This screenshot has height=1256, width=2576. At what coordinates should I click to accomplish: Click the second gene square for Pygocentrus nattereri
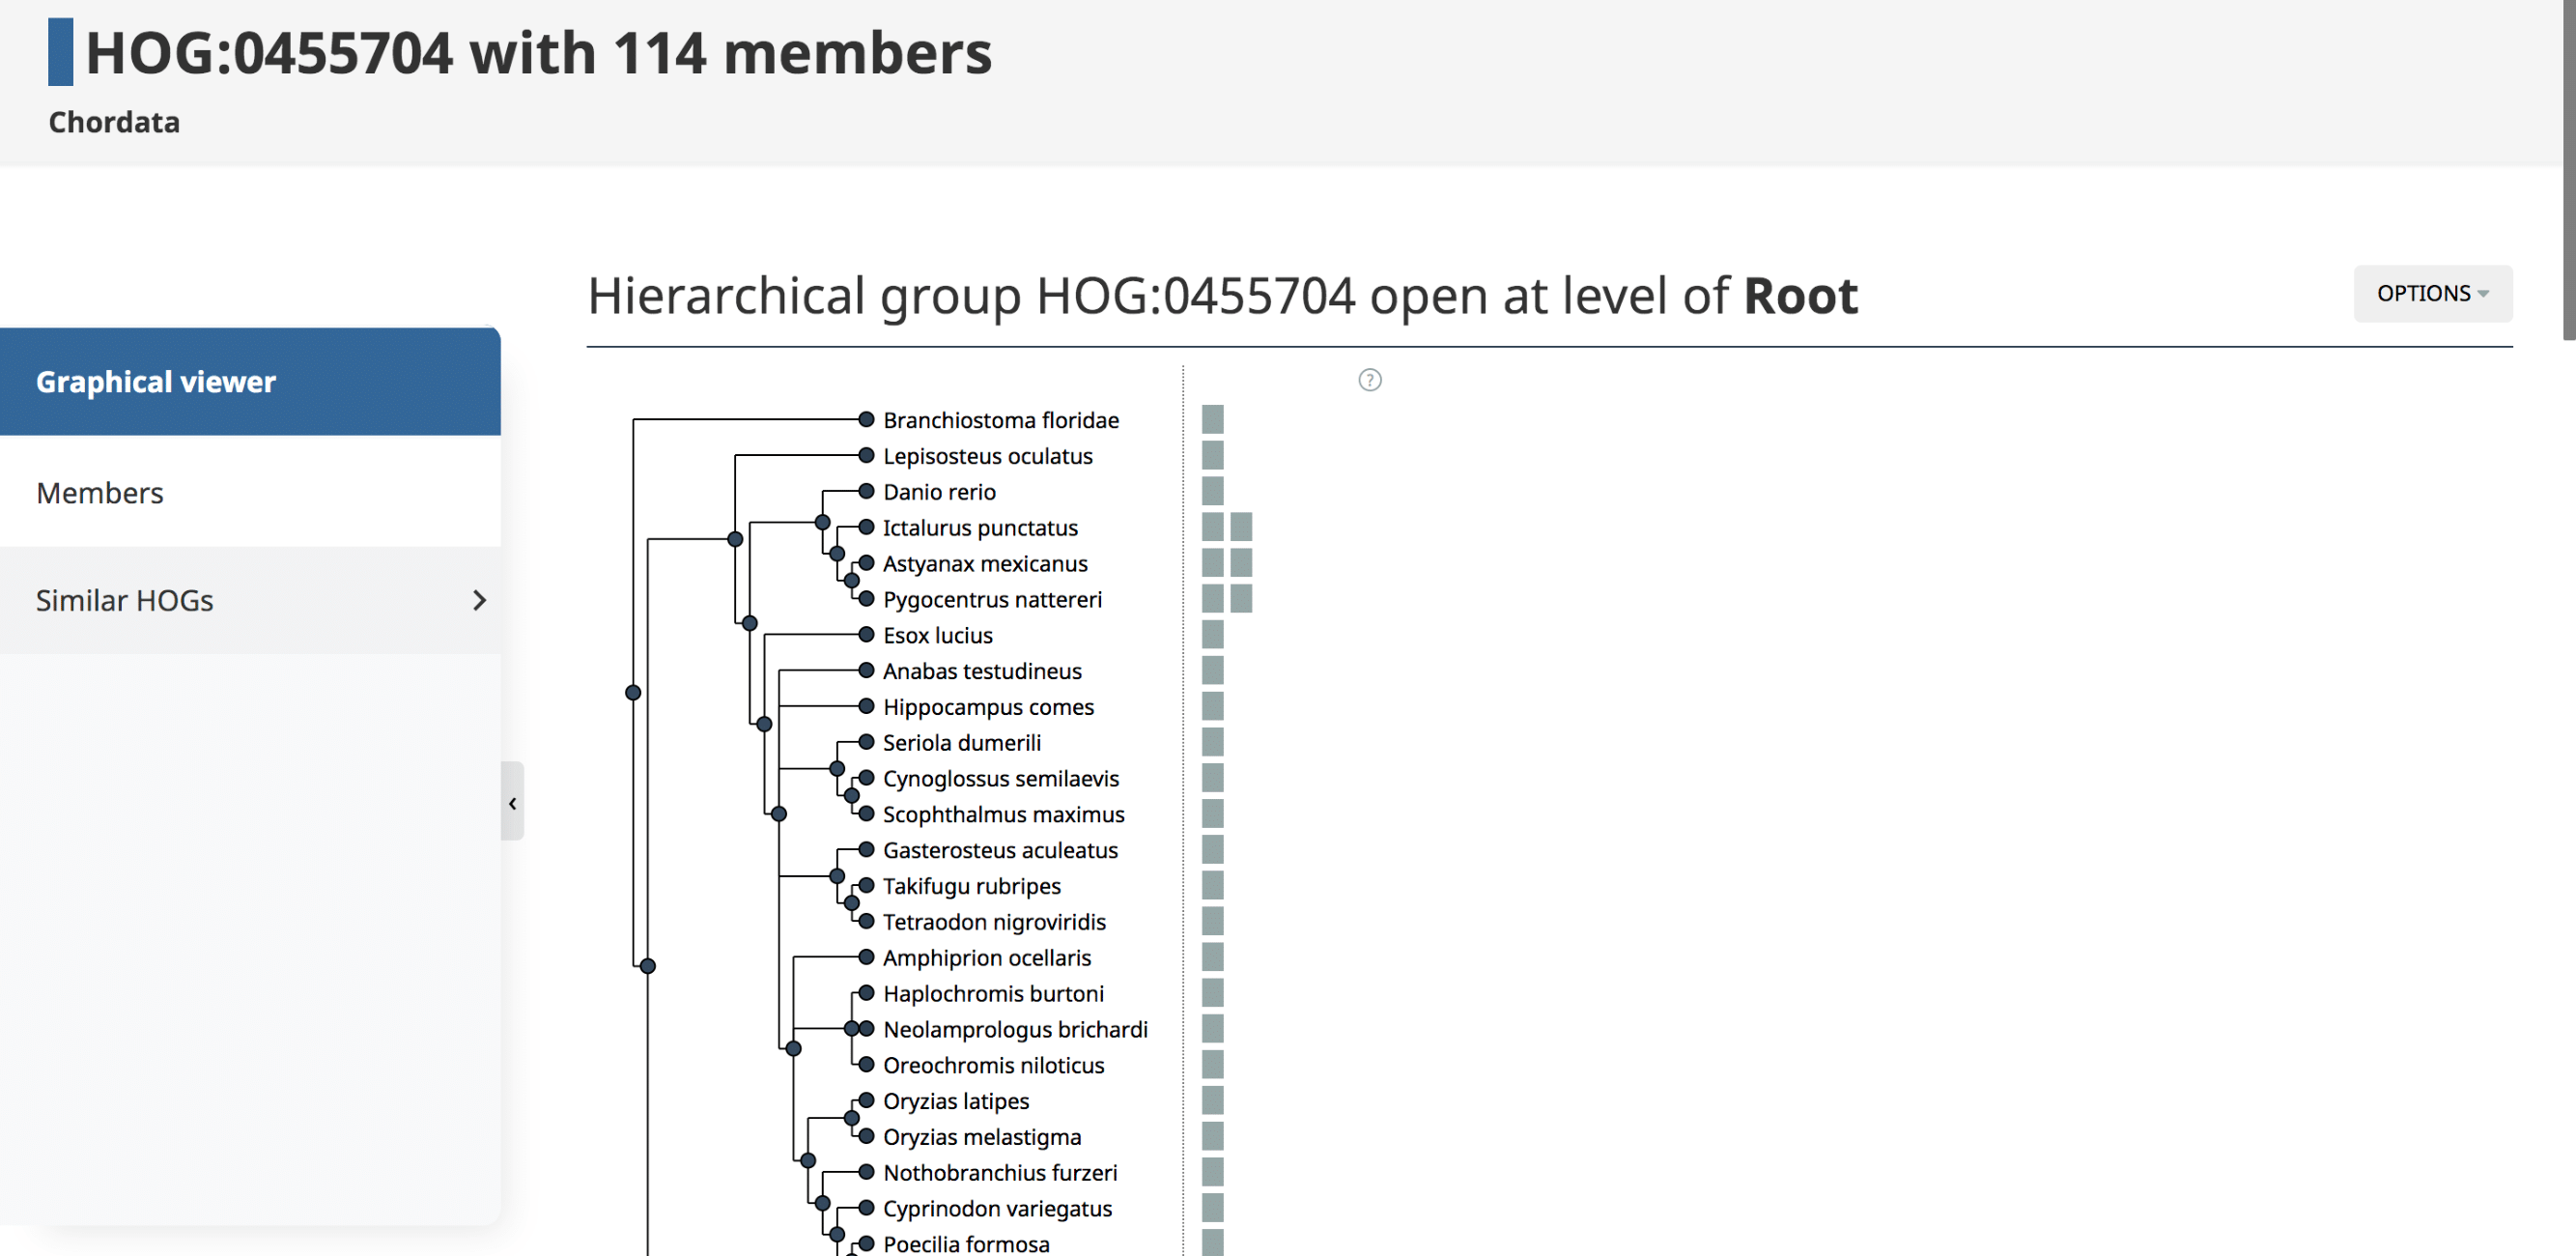(1241, 599)
